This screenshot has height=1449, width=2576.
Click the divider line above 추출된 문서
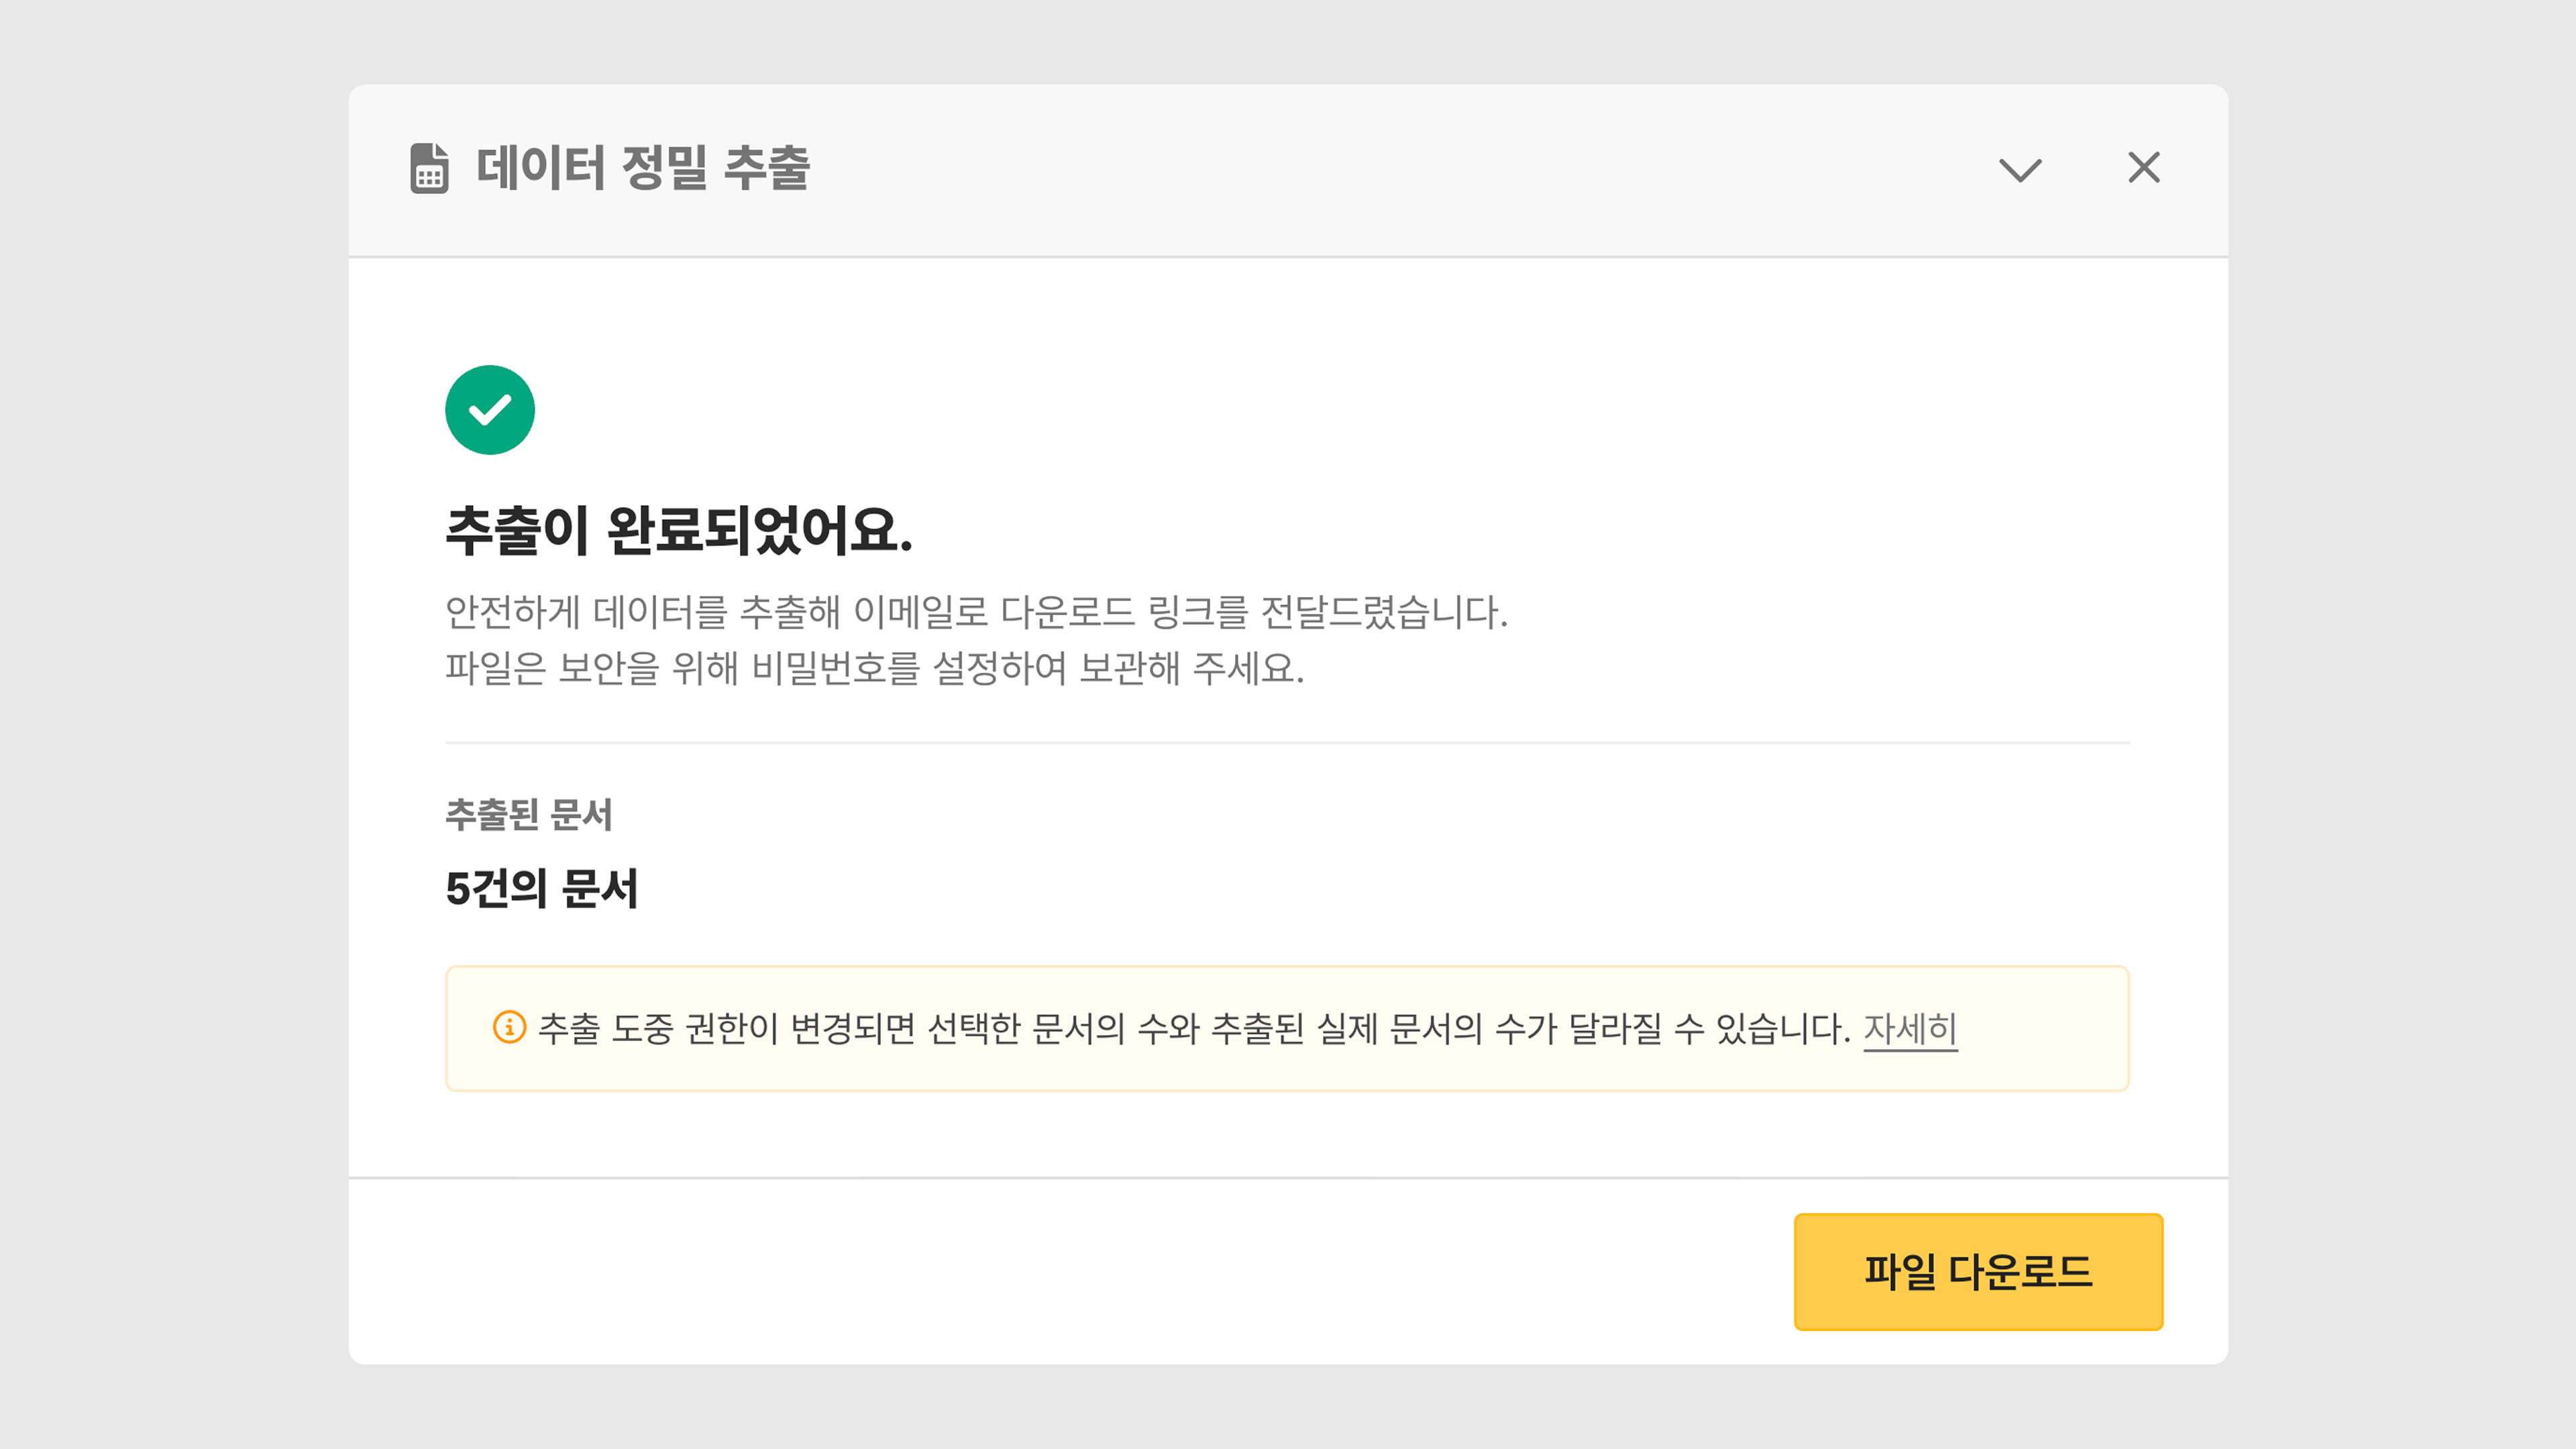(x=1287, y=743)
